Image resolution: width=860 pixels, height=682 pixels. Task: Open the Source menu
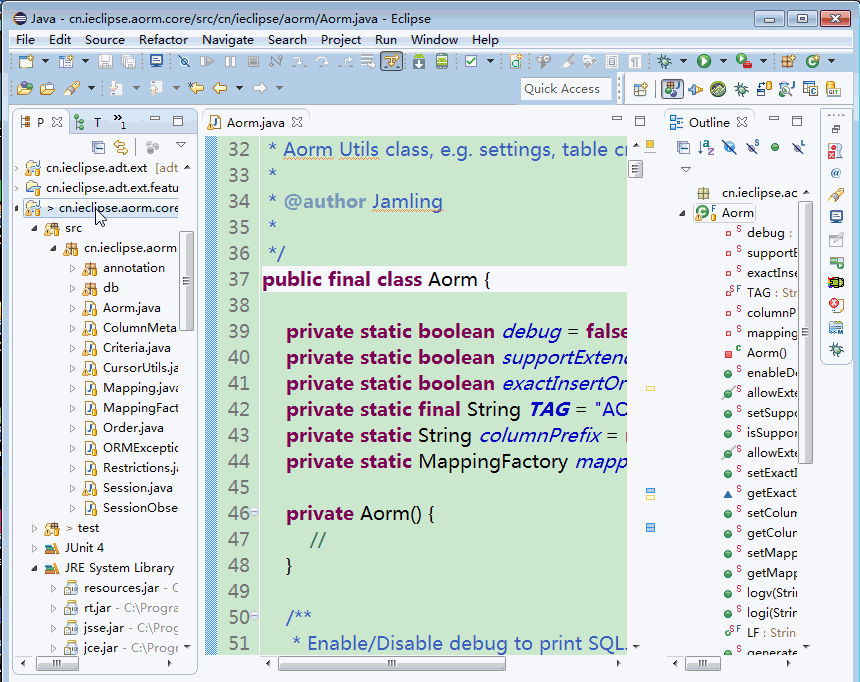click(x=105, y=40)
